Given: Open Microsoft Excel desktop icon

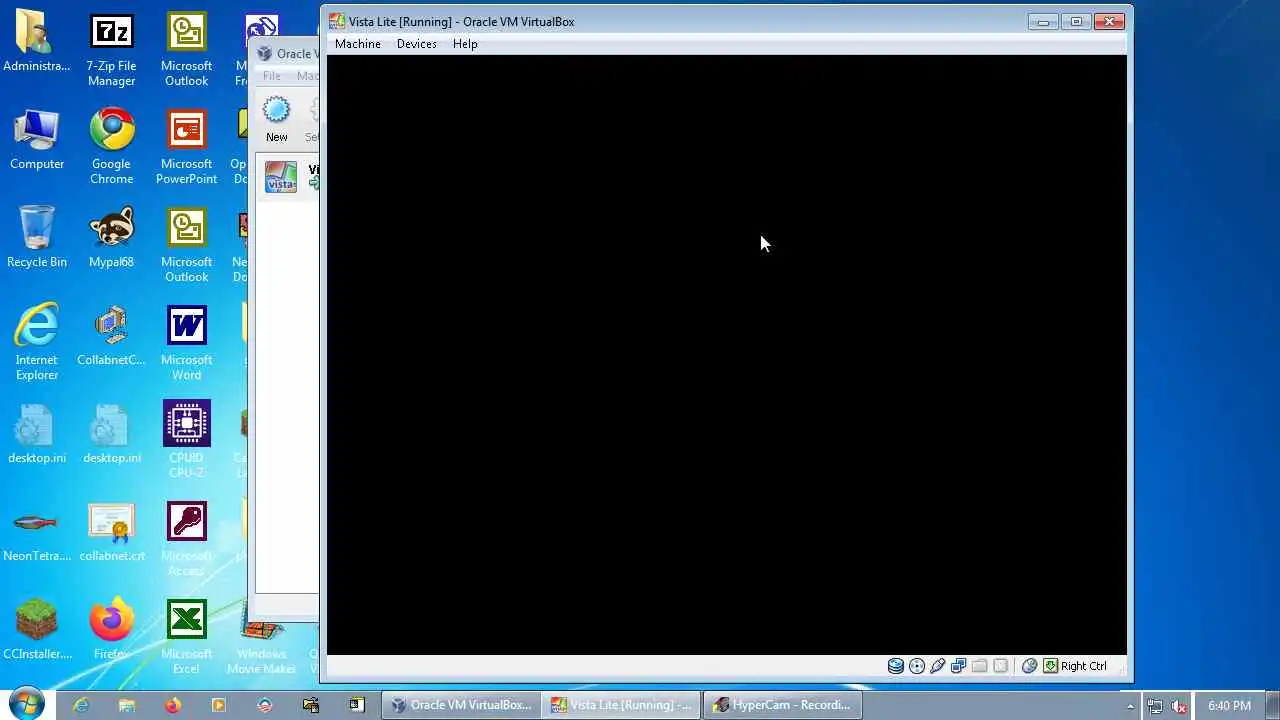Looking at the screenshot, I should [186, 636].
